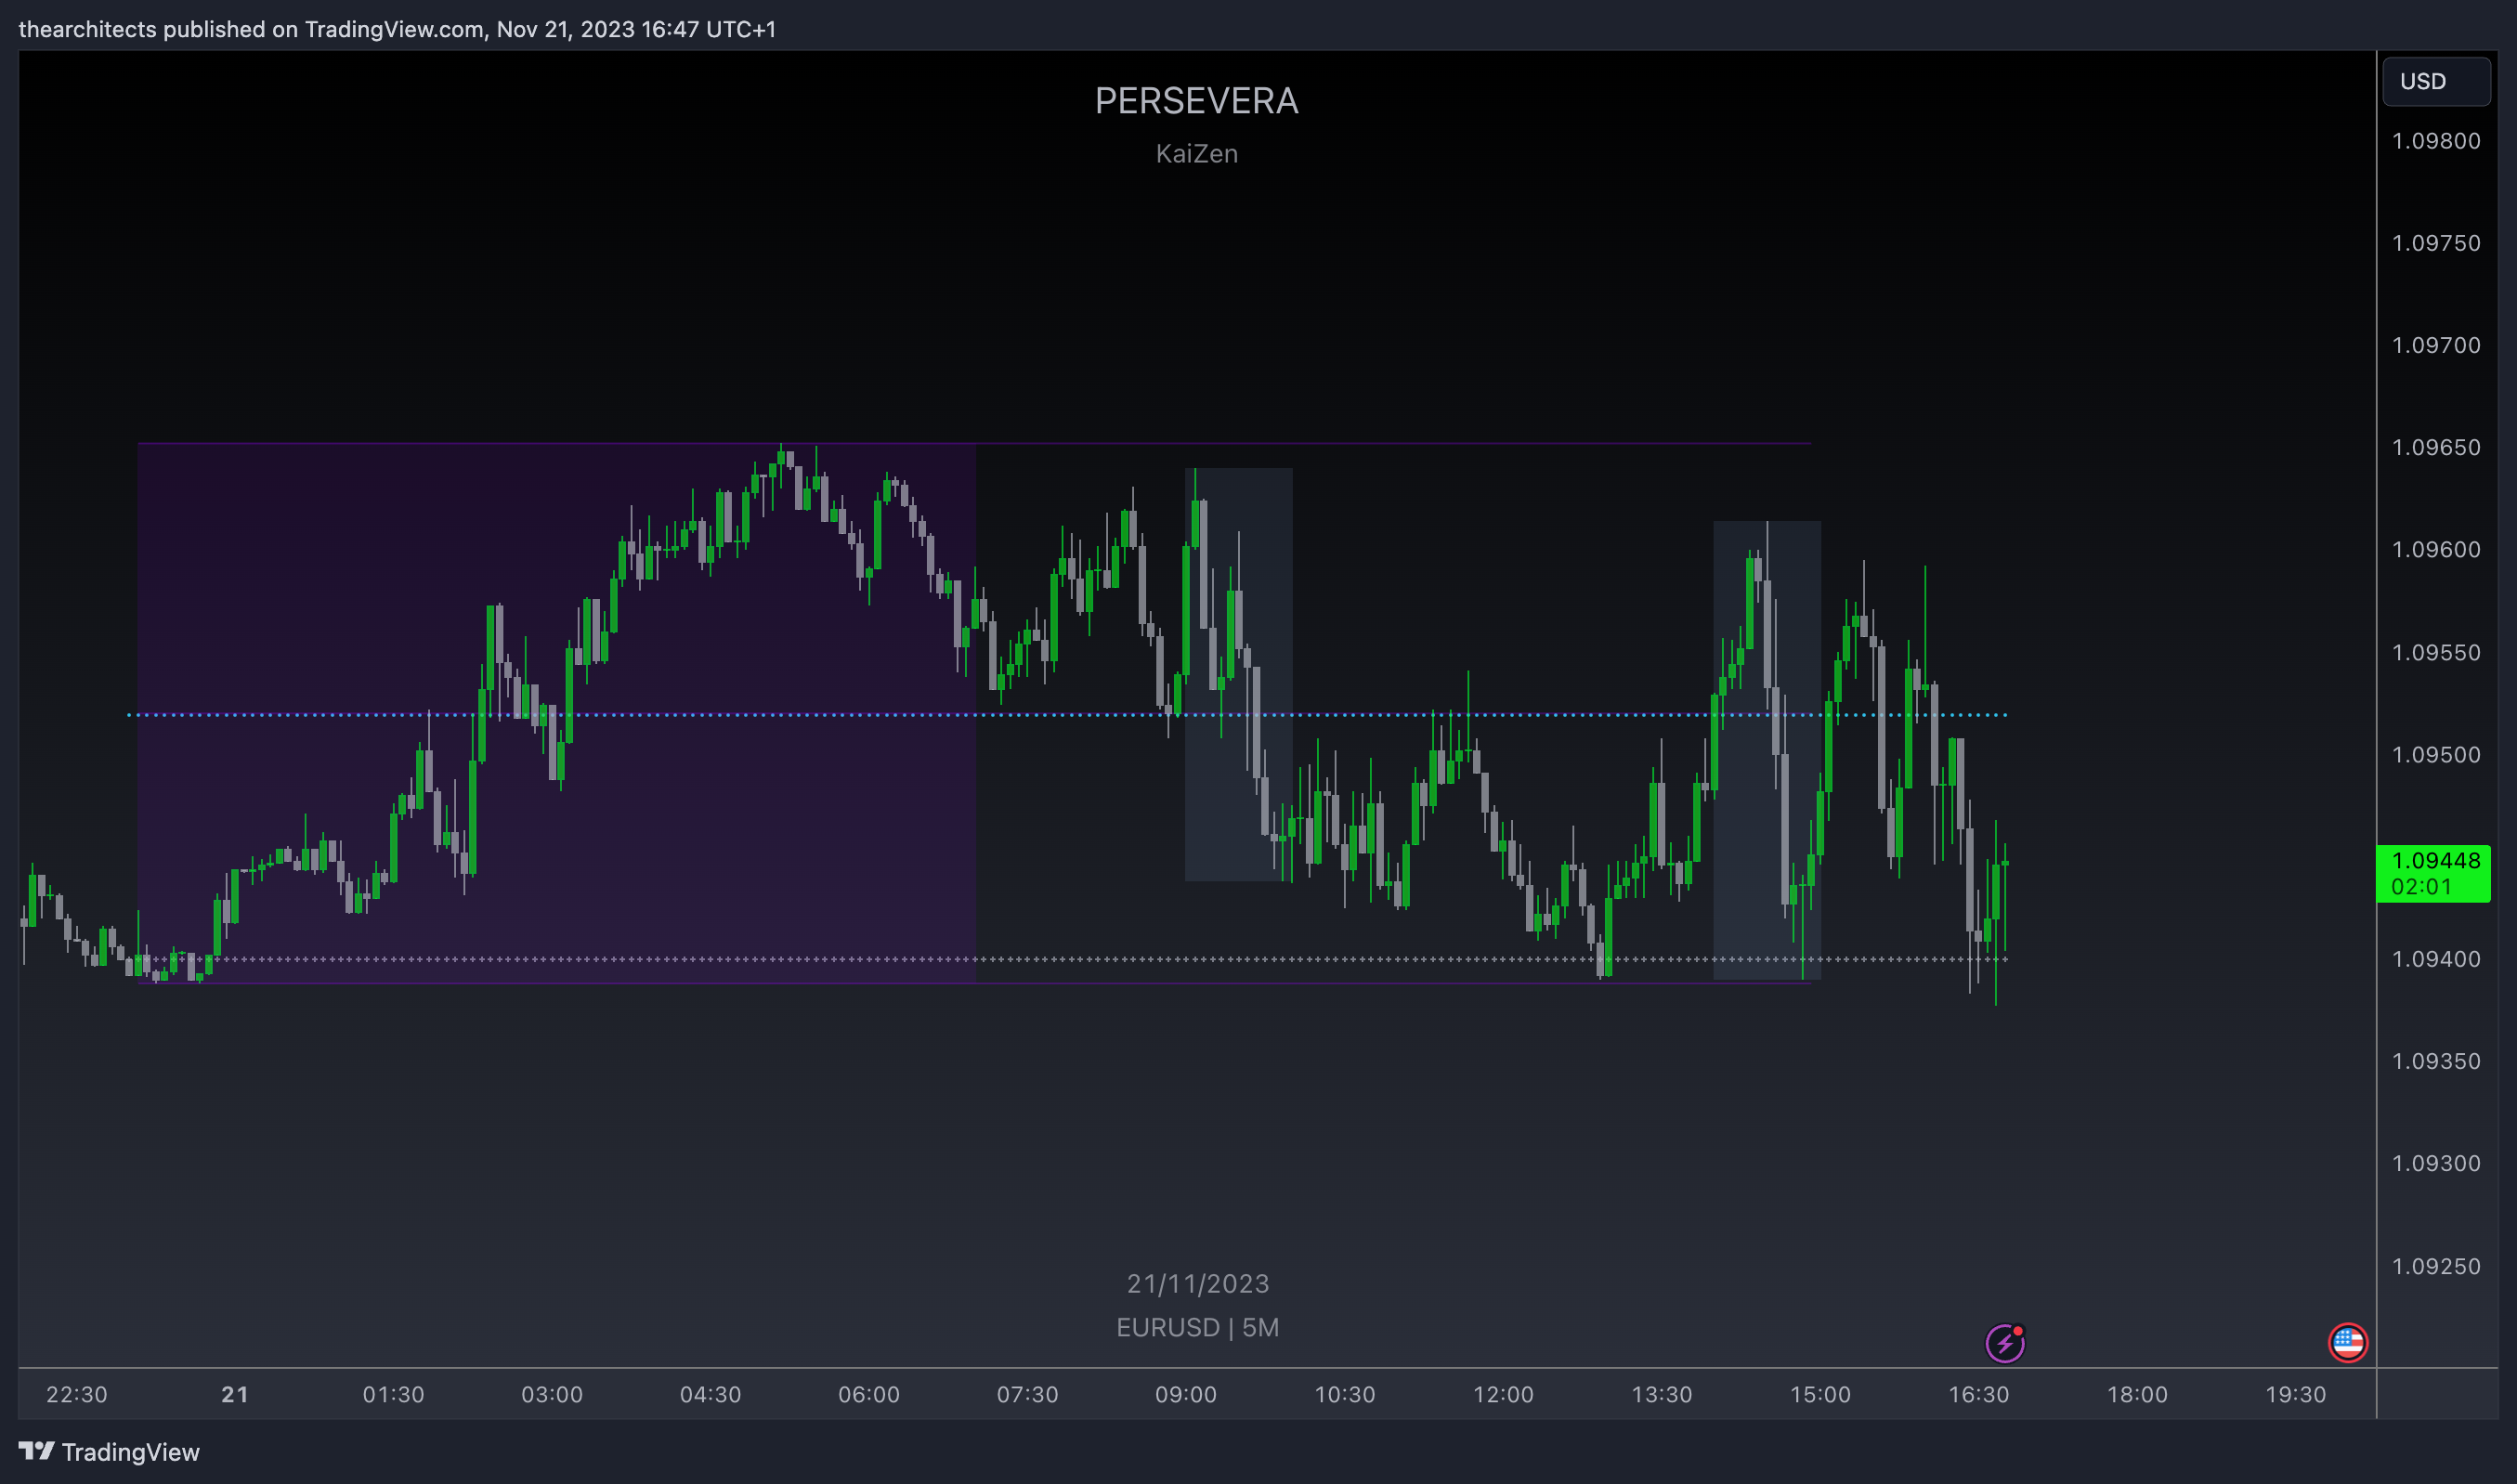This screenshot has height=1484, width=2517.
Task: Click the bold 21 date label on time axis
Action: [x=235, y=1394]
